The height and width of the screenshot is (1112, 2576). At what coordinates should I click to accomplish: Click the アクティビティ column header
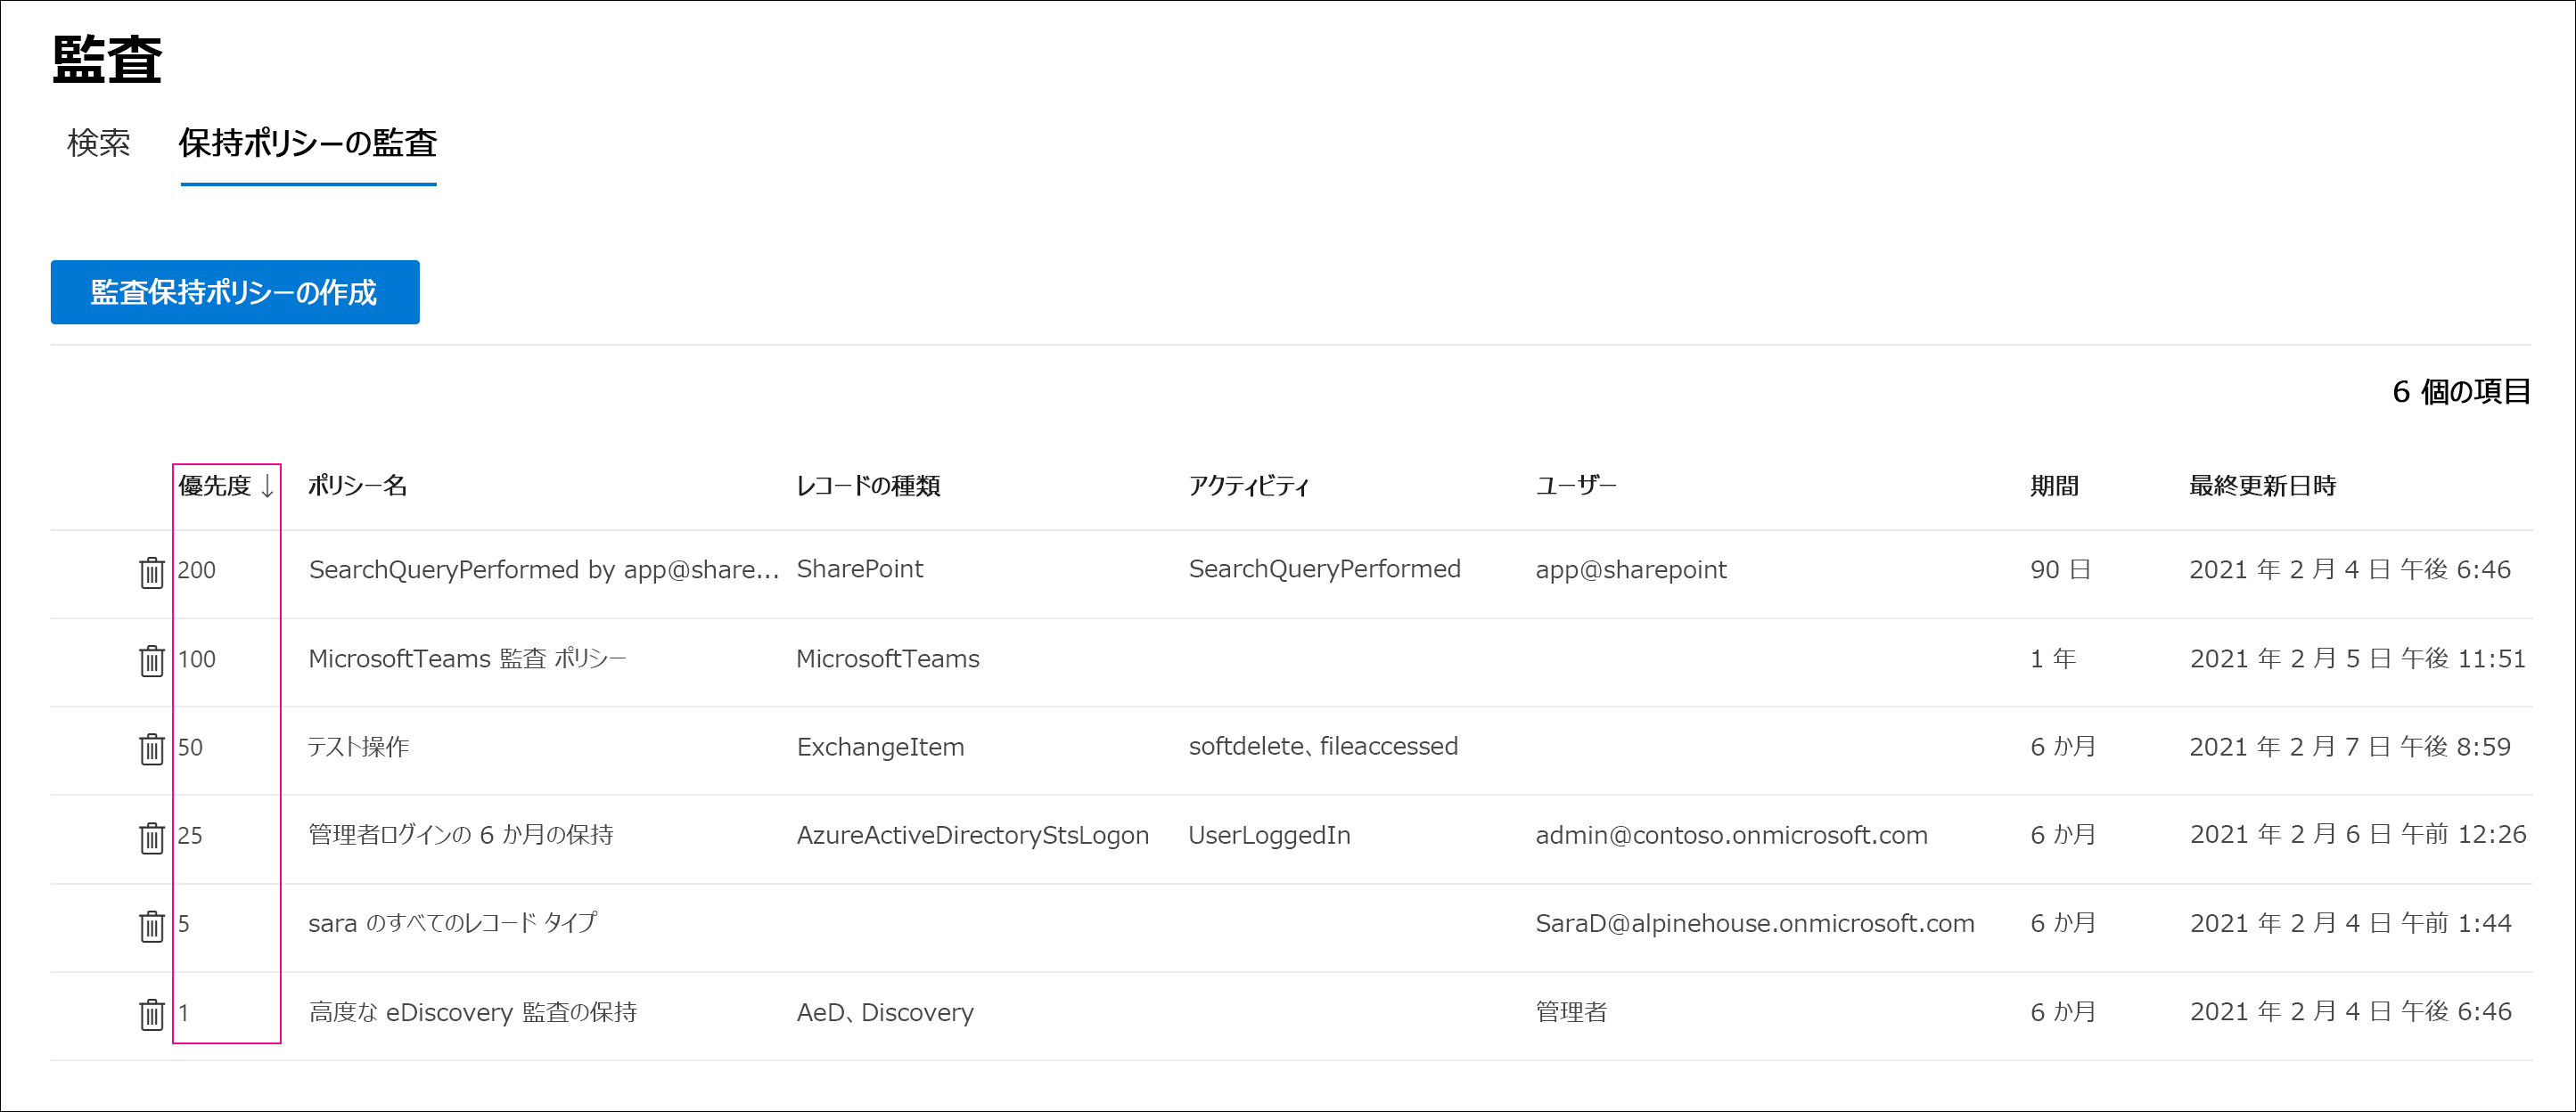point(1248,486)
